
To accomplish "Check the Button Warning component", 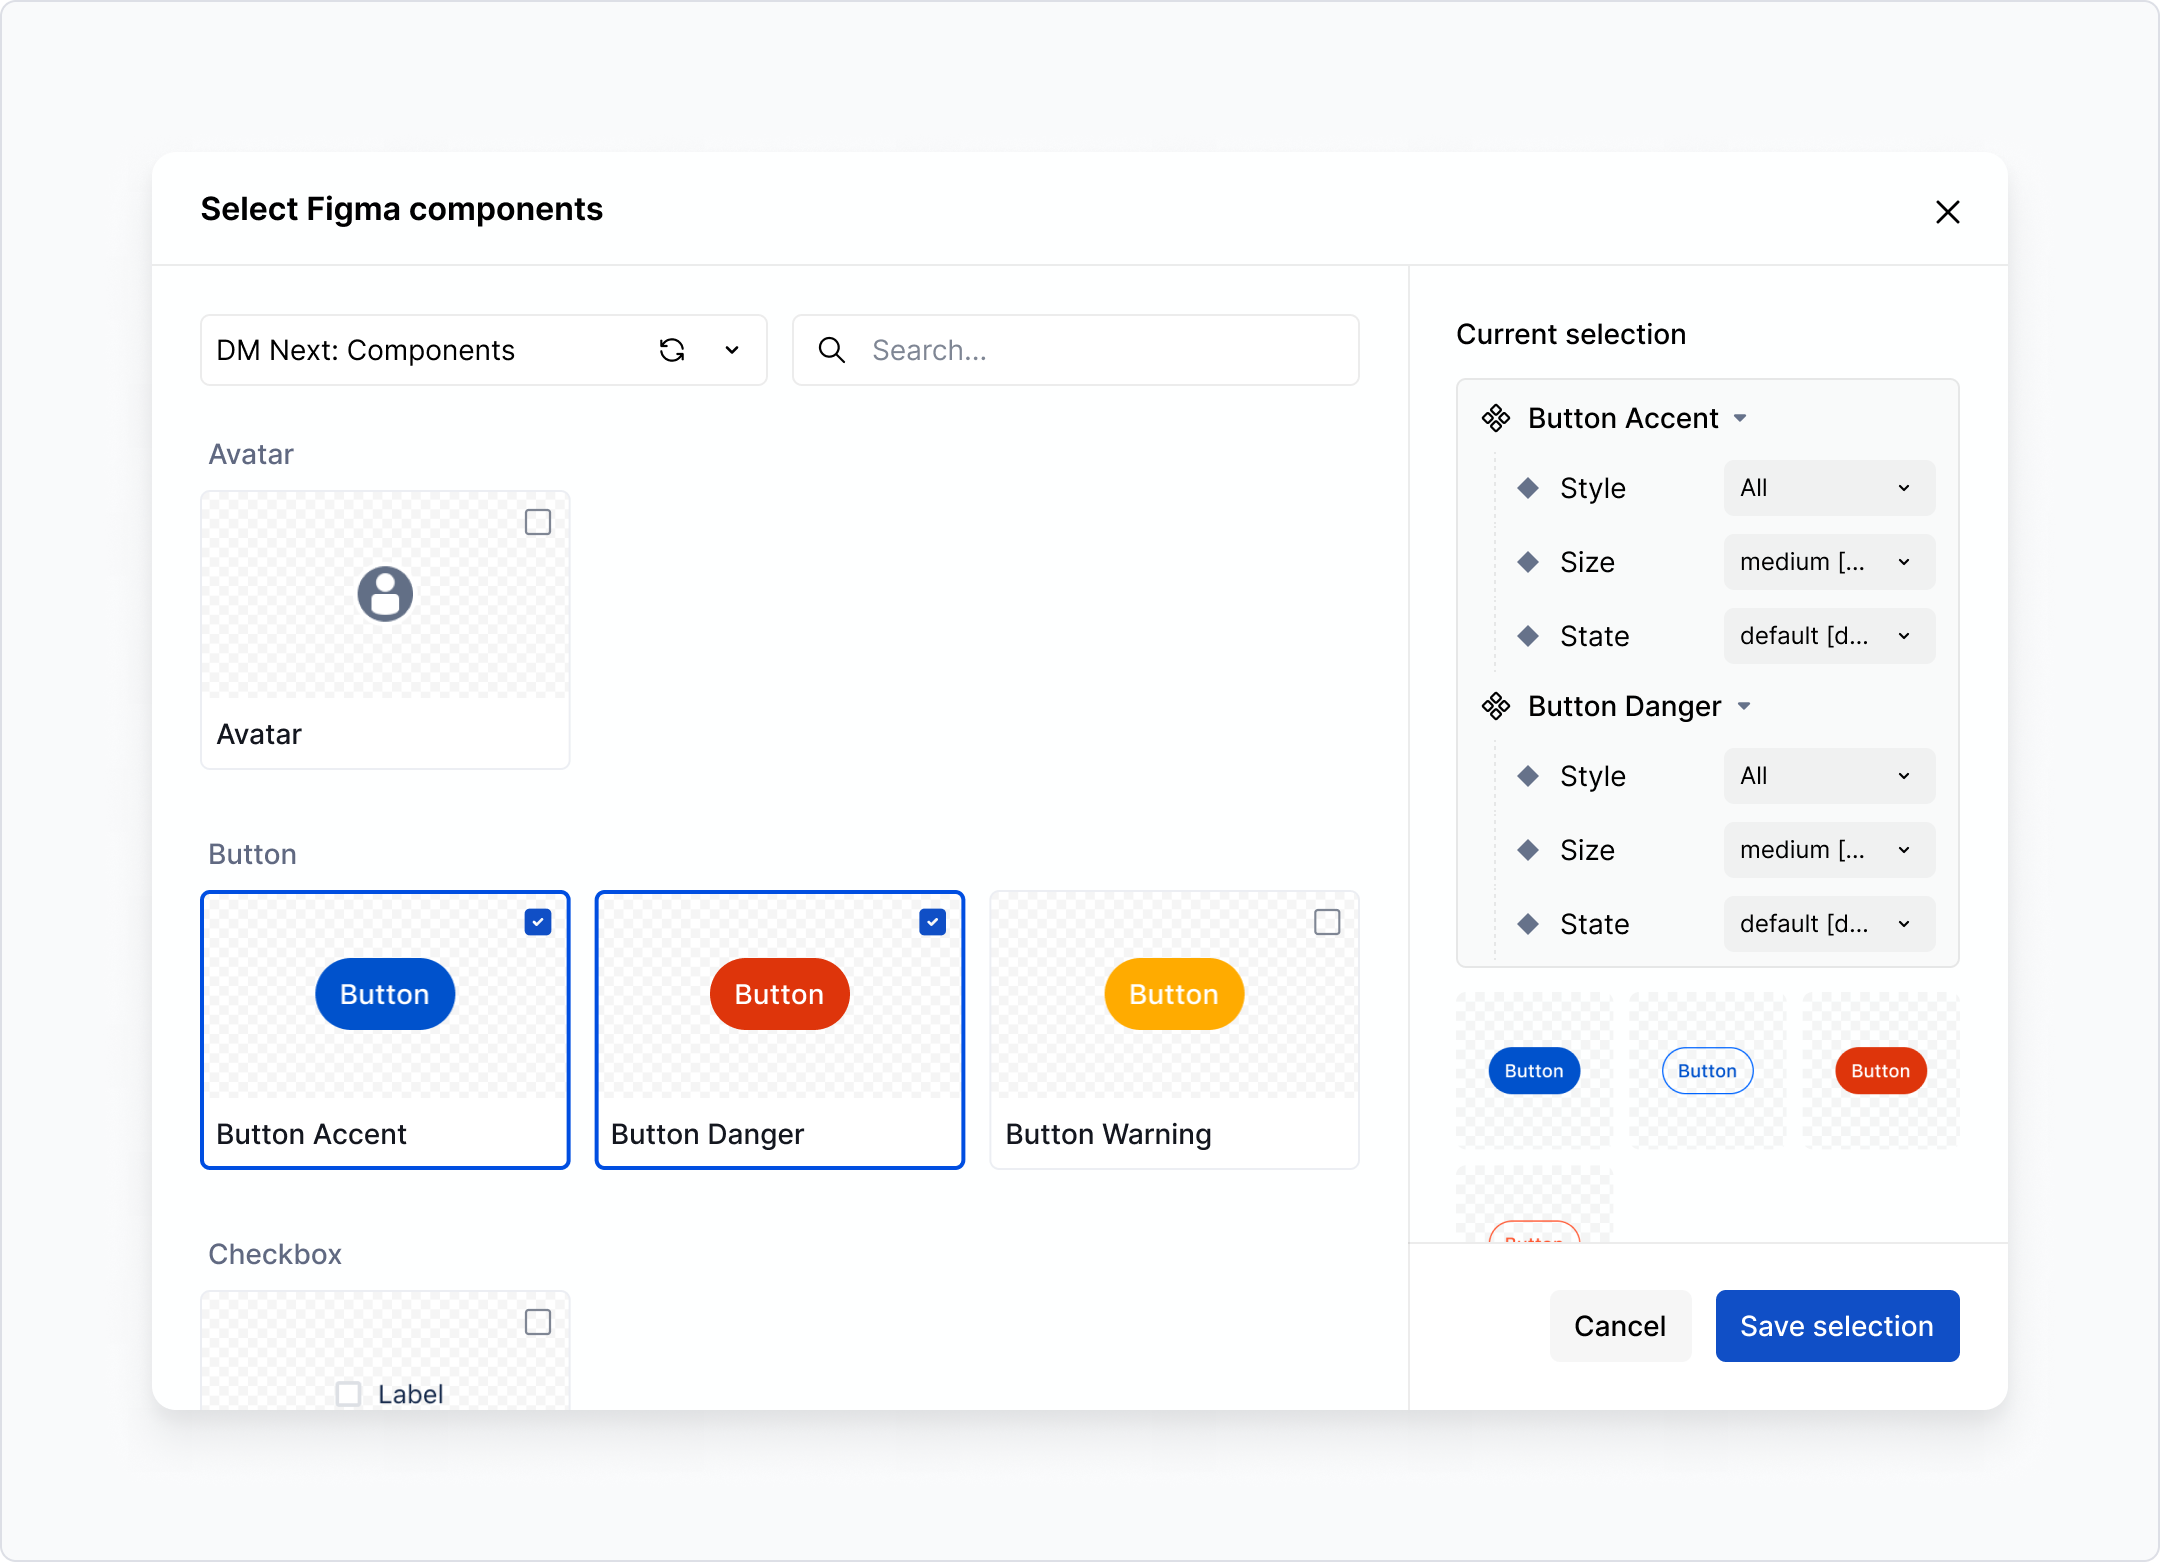I will coord(1327,921).
